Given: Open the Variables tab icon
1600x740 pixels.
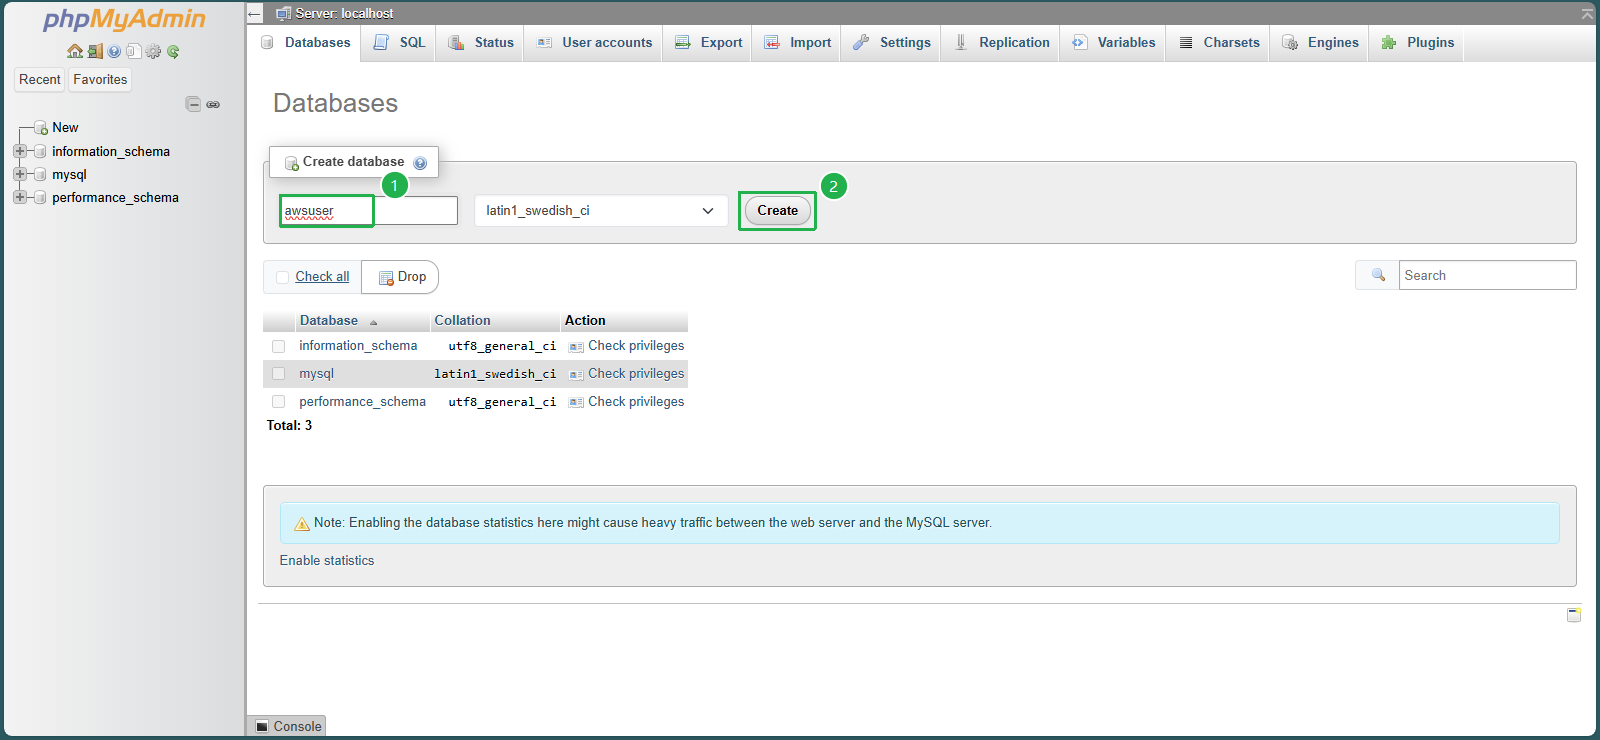Looking at the screenshot, I should [1080, 43].
